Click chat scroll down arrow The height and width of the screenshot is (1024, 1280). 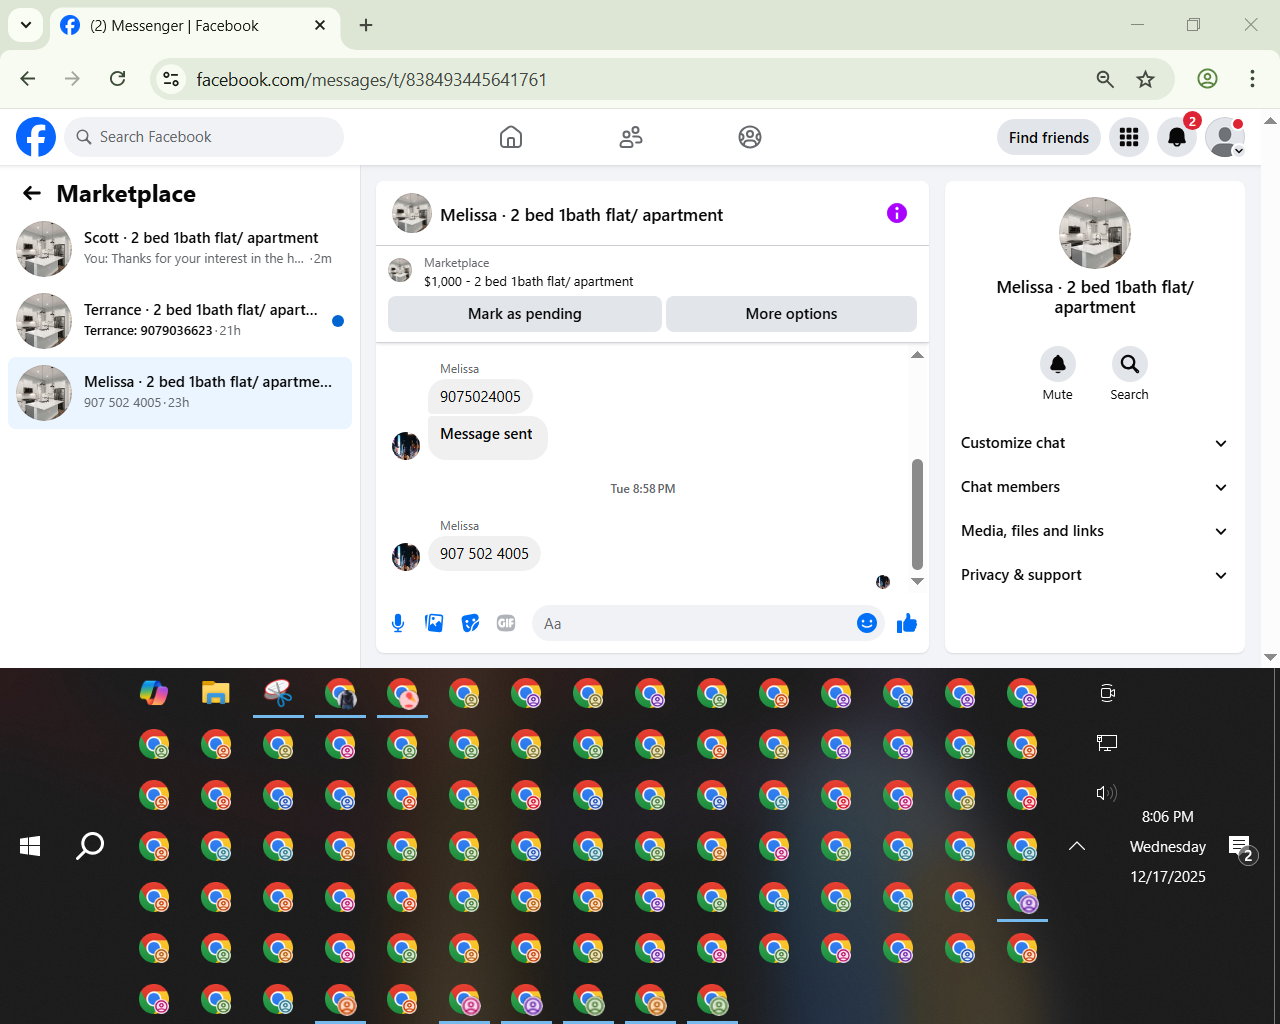click(917, 581)
